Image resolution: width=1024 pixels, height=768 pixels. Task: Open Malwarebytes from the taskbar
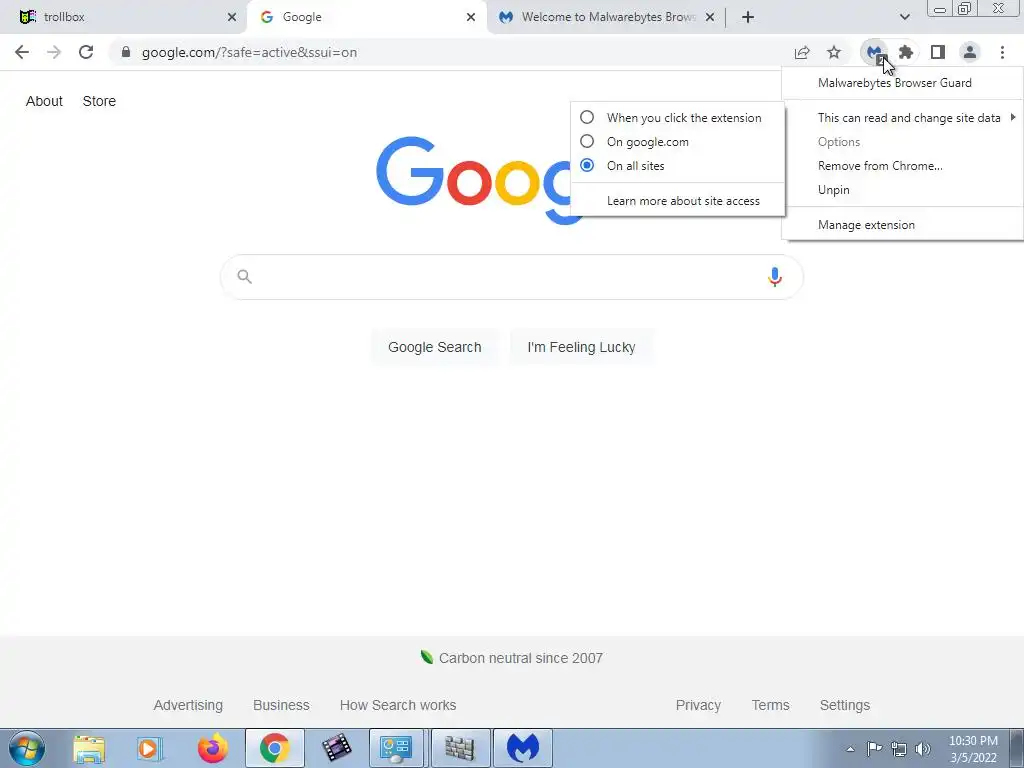[x=522, y=748]
